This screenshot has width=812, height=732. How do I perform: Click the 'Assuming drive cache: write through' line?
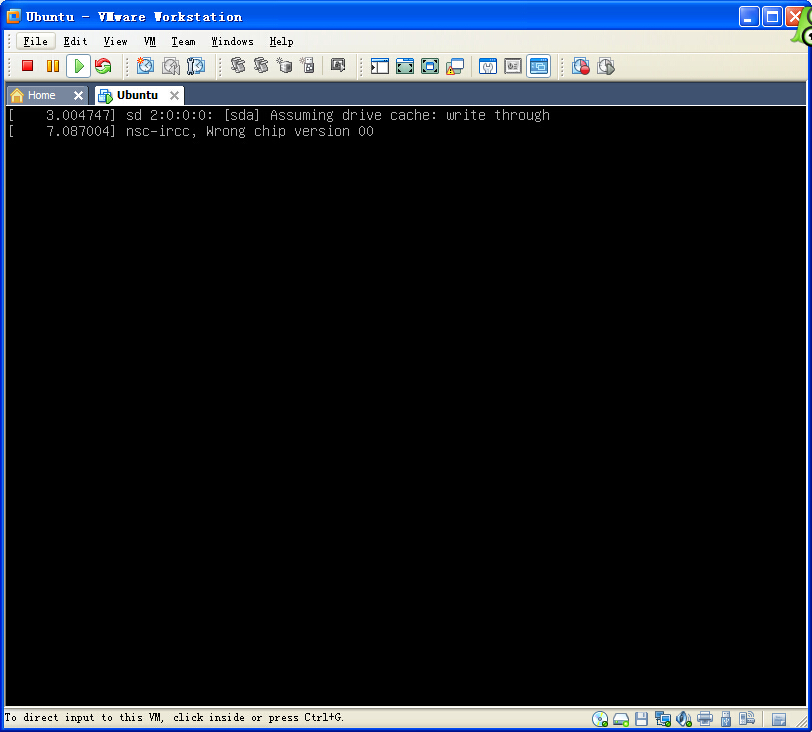pyautogui.click(x=410, y=115)
